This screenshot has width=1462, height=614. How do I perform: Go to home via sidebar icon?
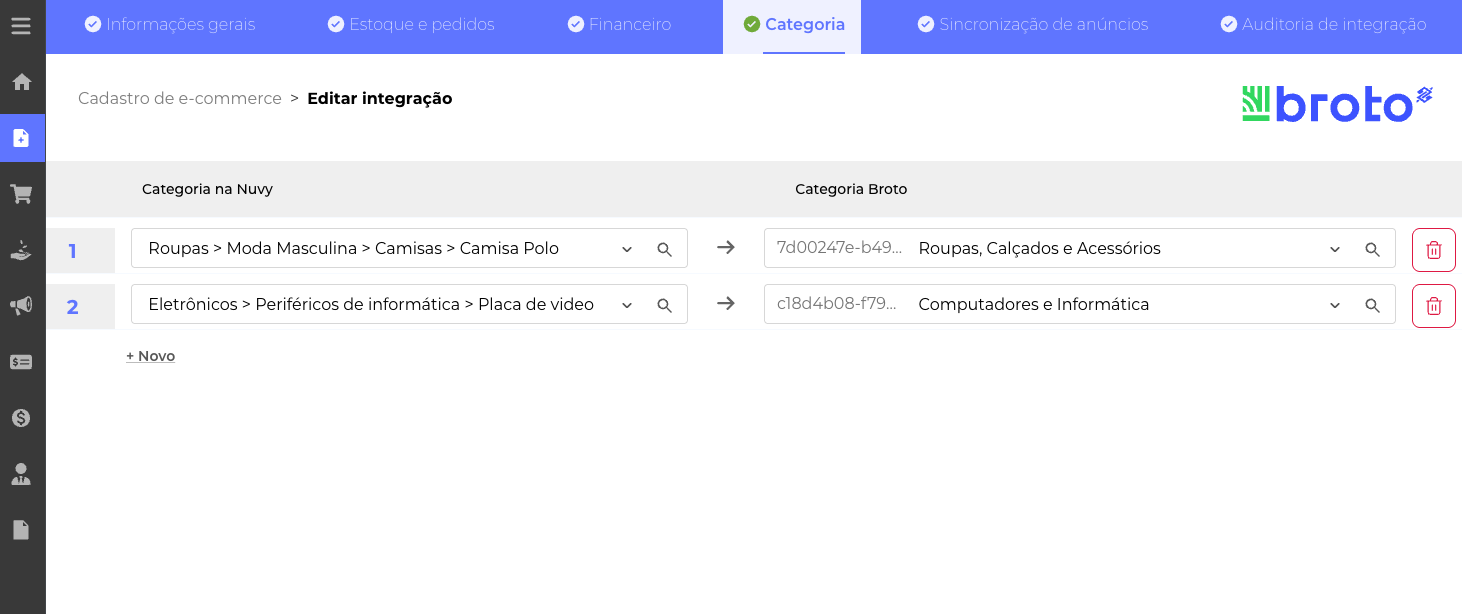[x=21, y=82]
